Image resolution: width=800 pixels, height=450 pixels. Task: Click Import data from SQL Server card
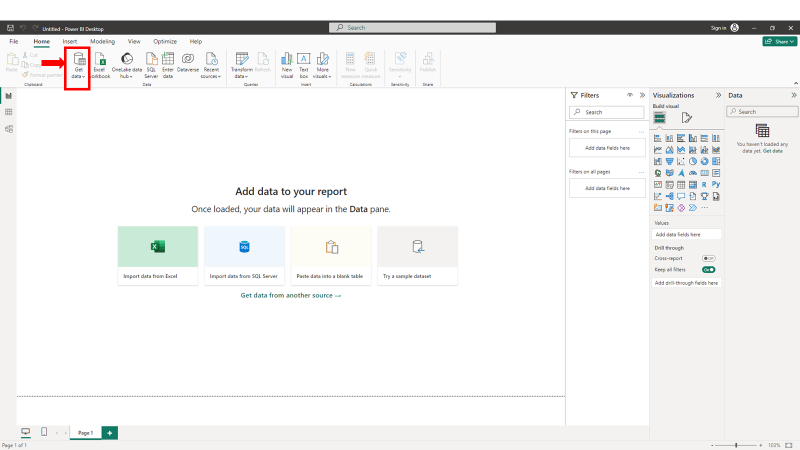(244, 255)
